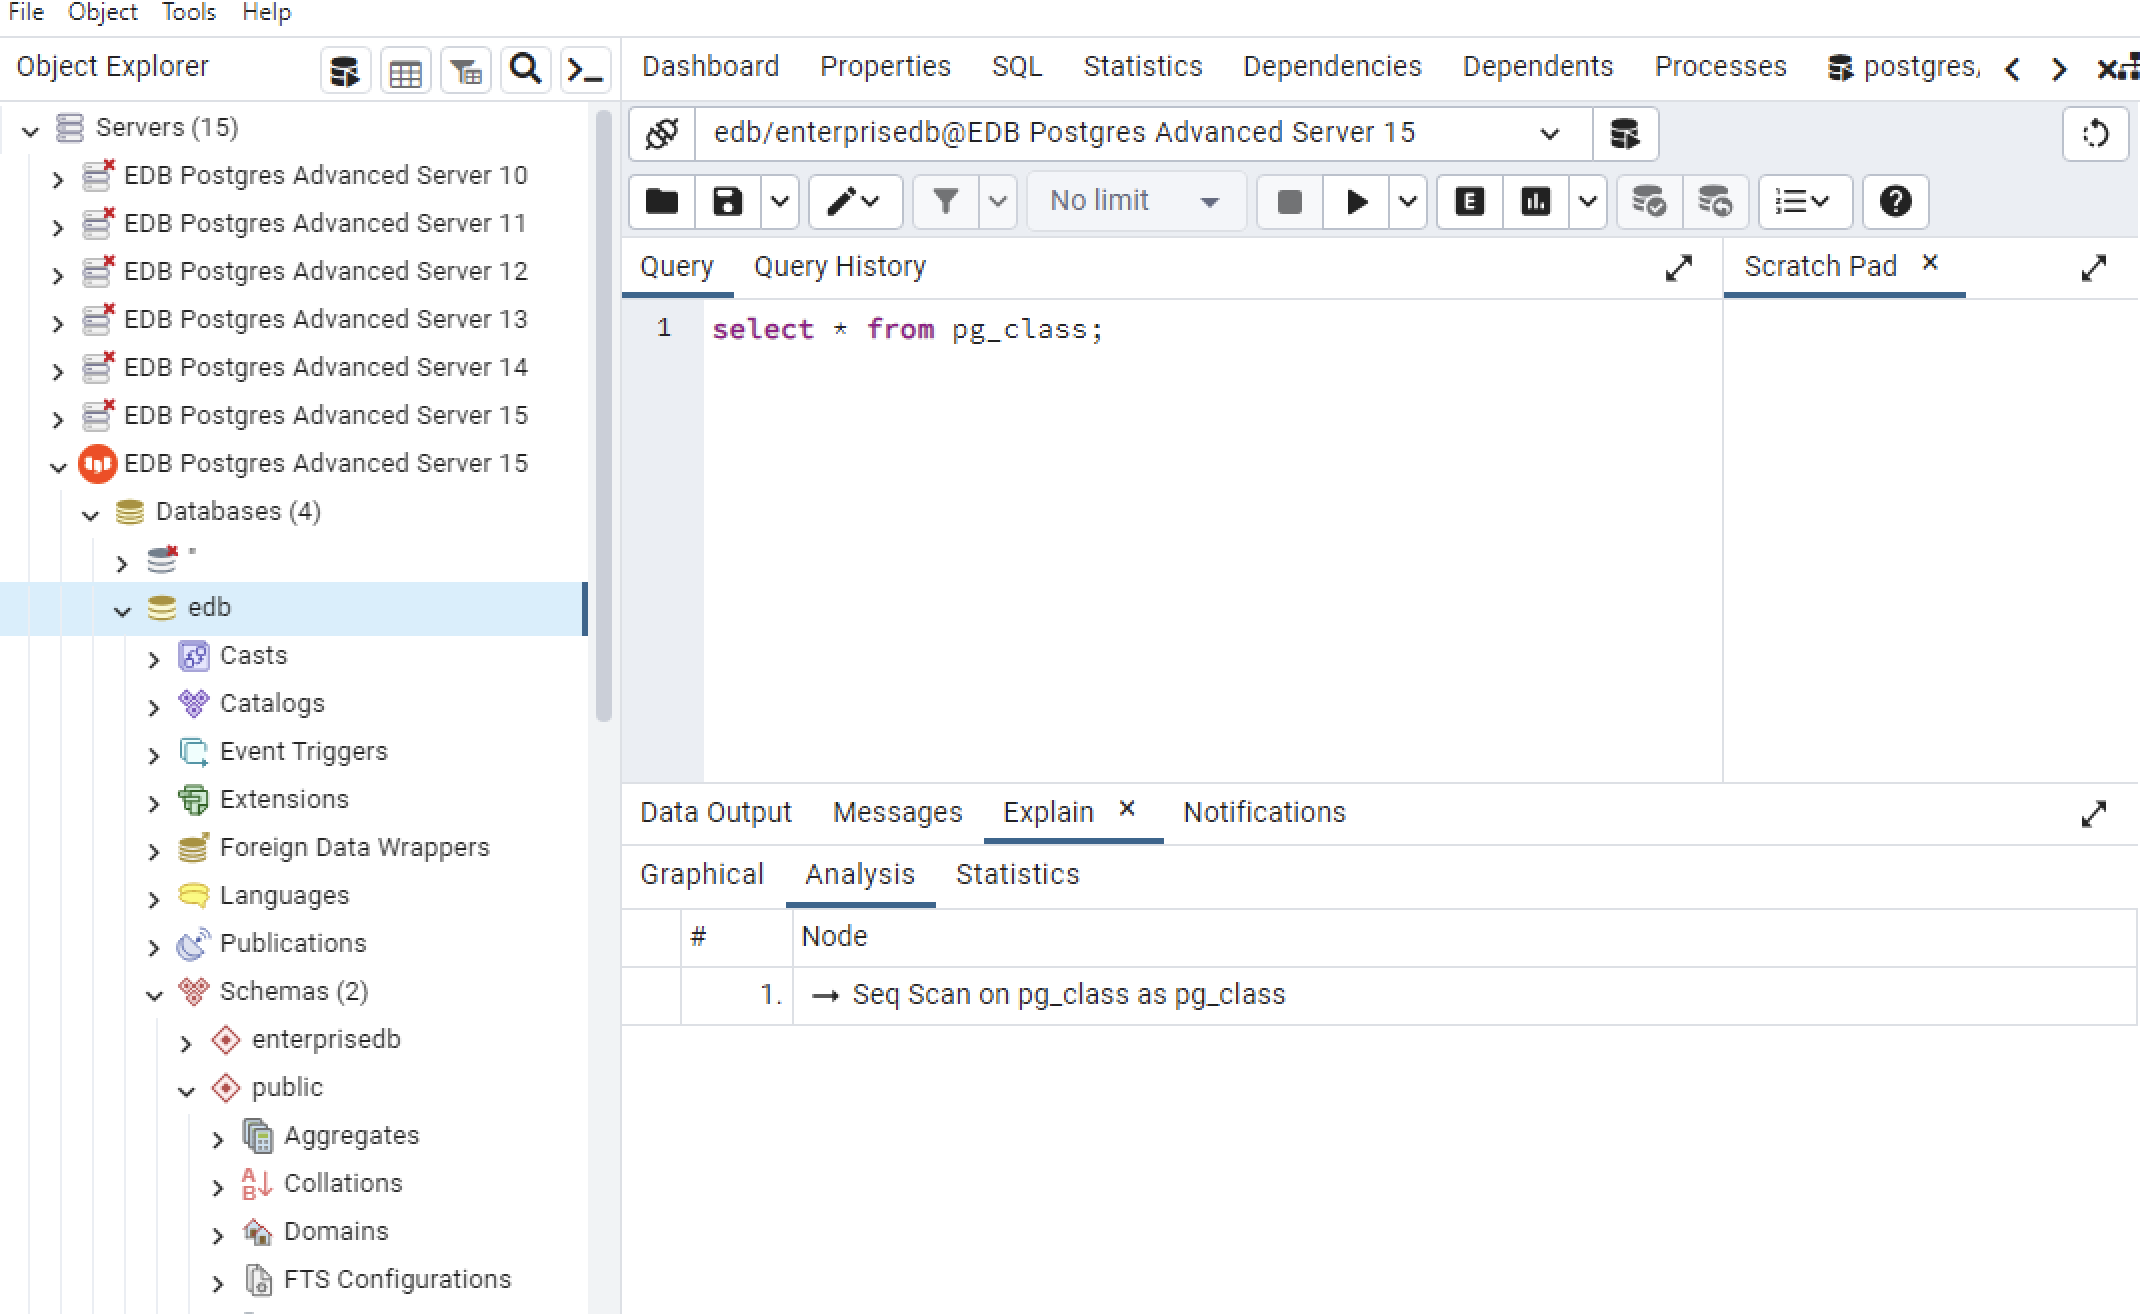Click Rollback database icon

(1715, 202)
